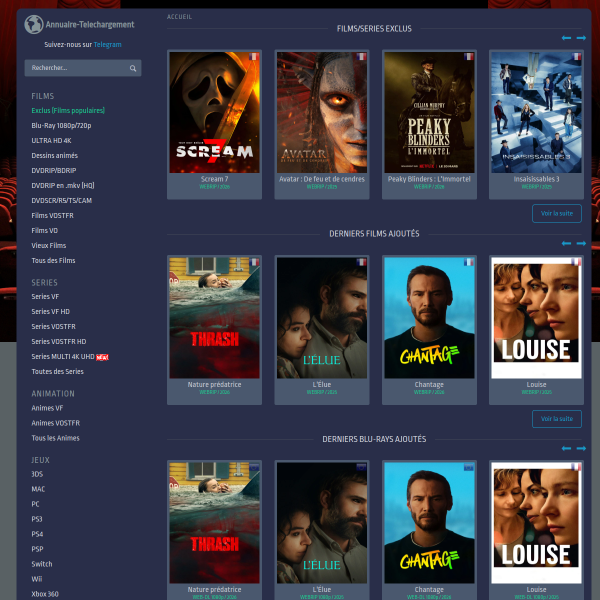Click the Accueil breadcrumb link
Screen dimensions: 600x600
180,17
